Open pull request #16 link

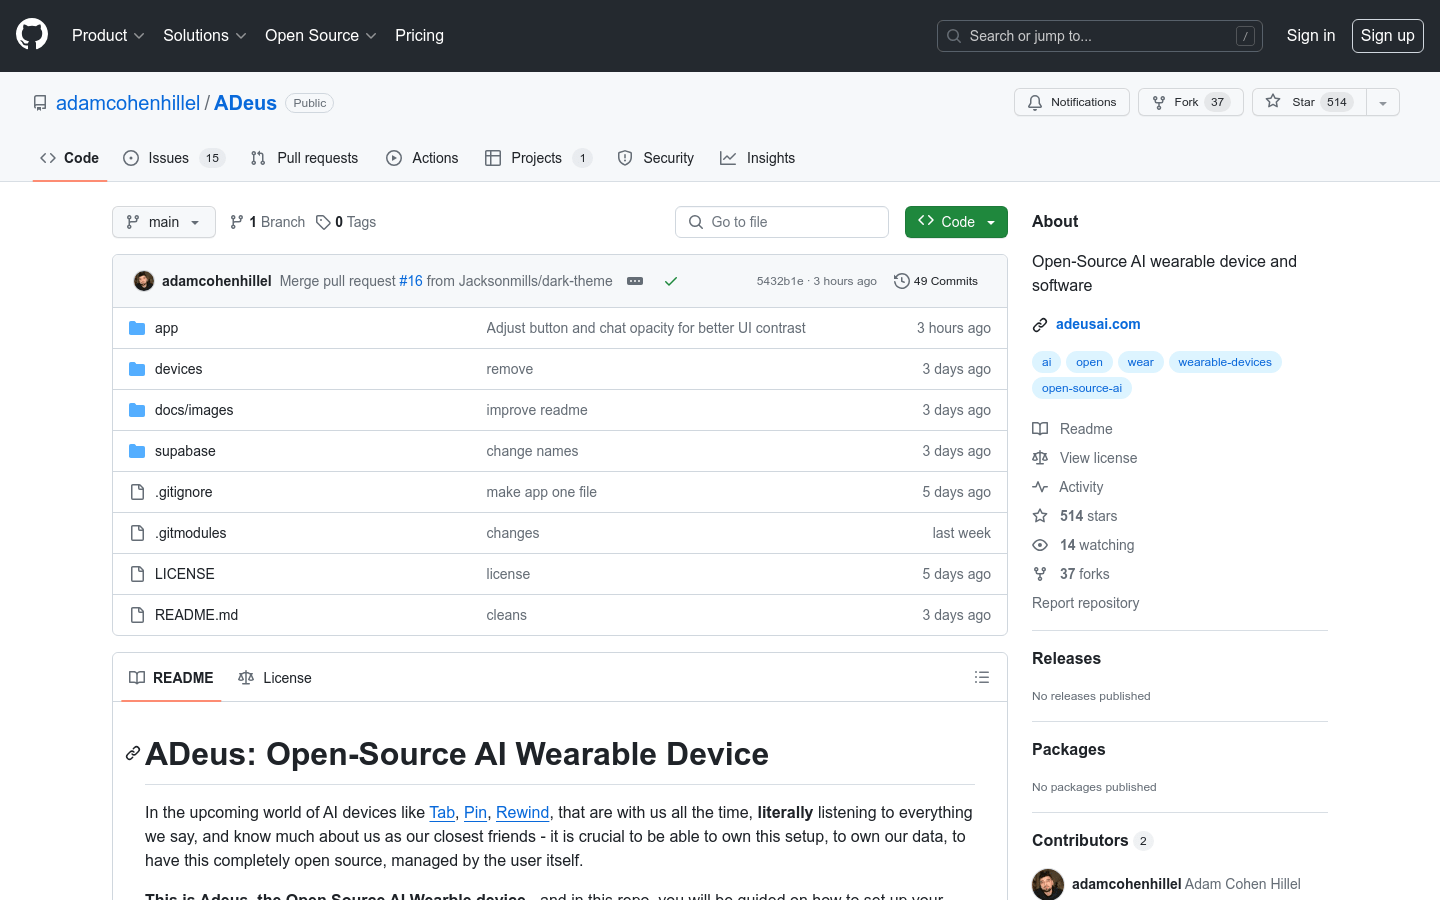click(x=411, y=281)
